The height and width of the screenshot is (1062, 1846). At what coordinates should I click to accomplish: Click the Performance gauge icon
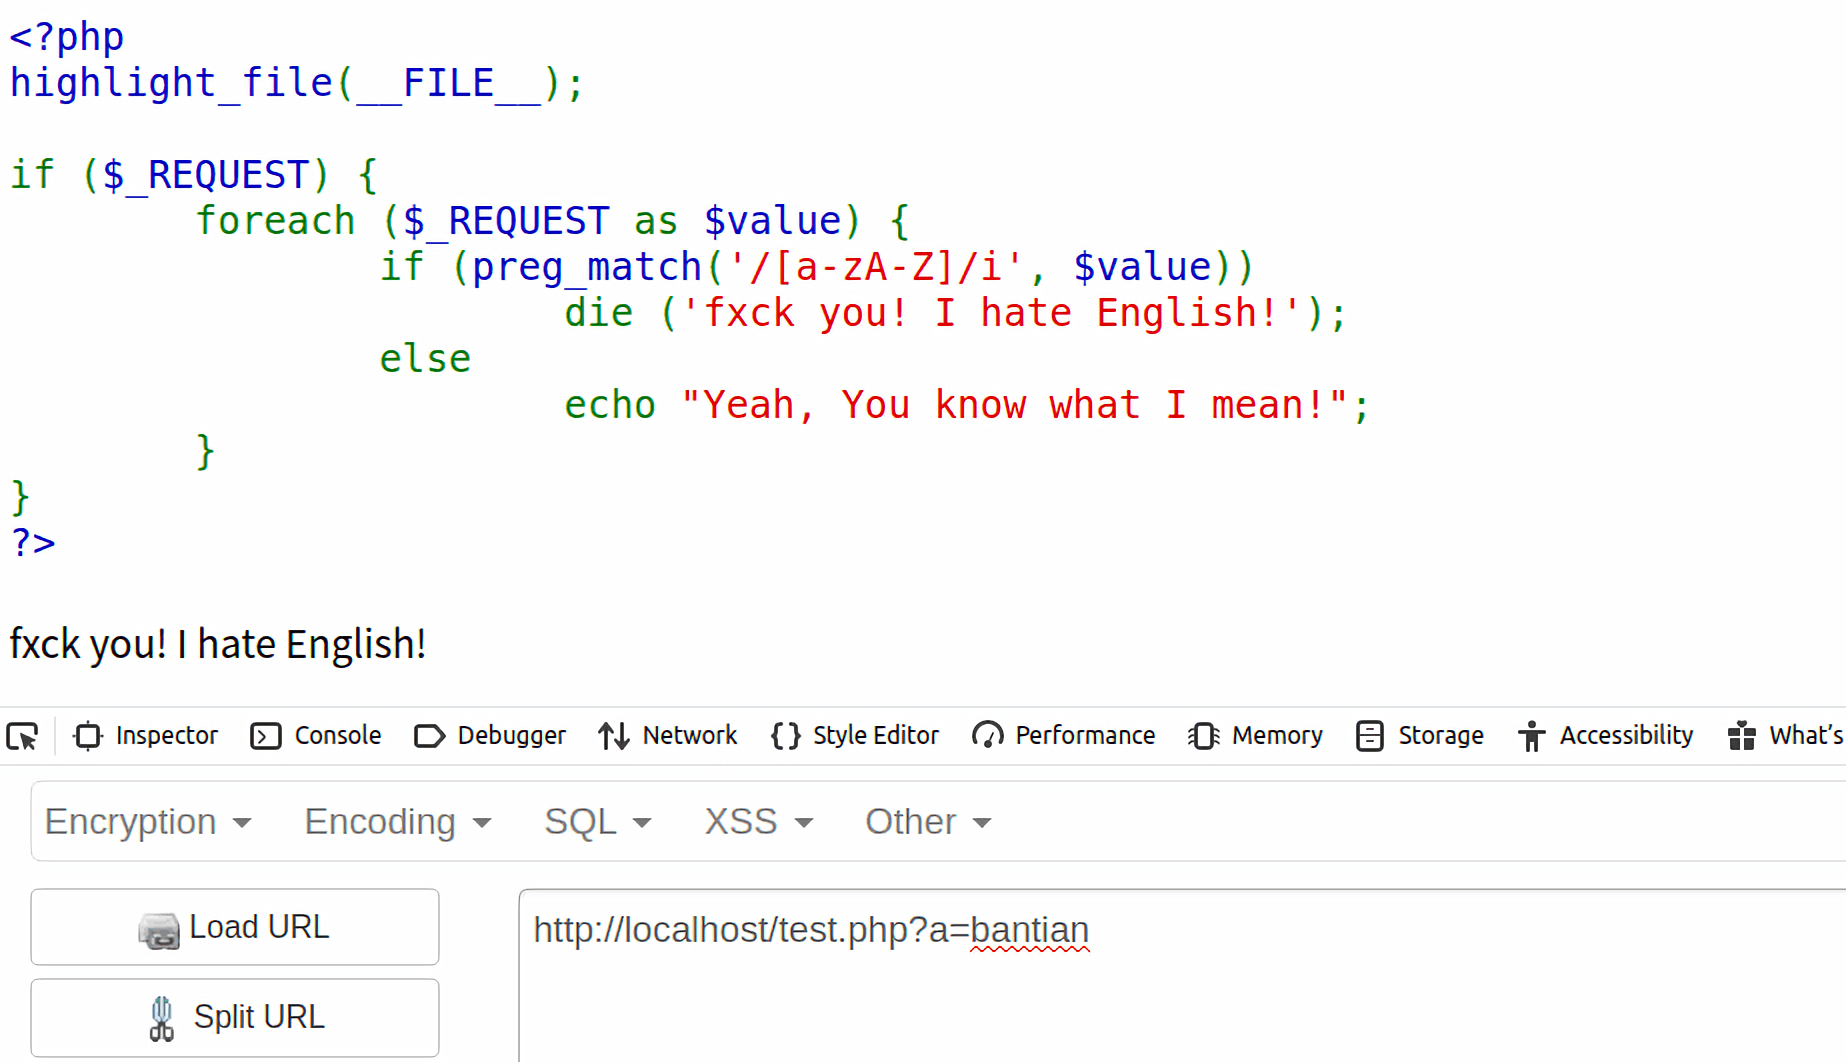(x=987, y=736)
